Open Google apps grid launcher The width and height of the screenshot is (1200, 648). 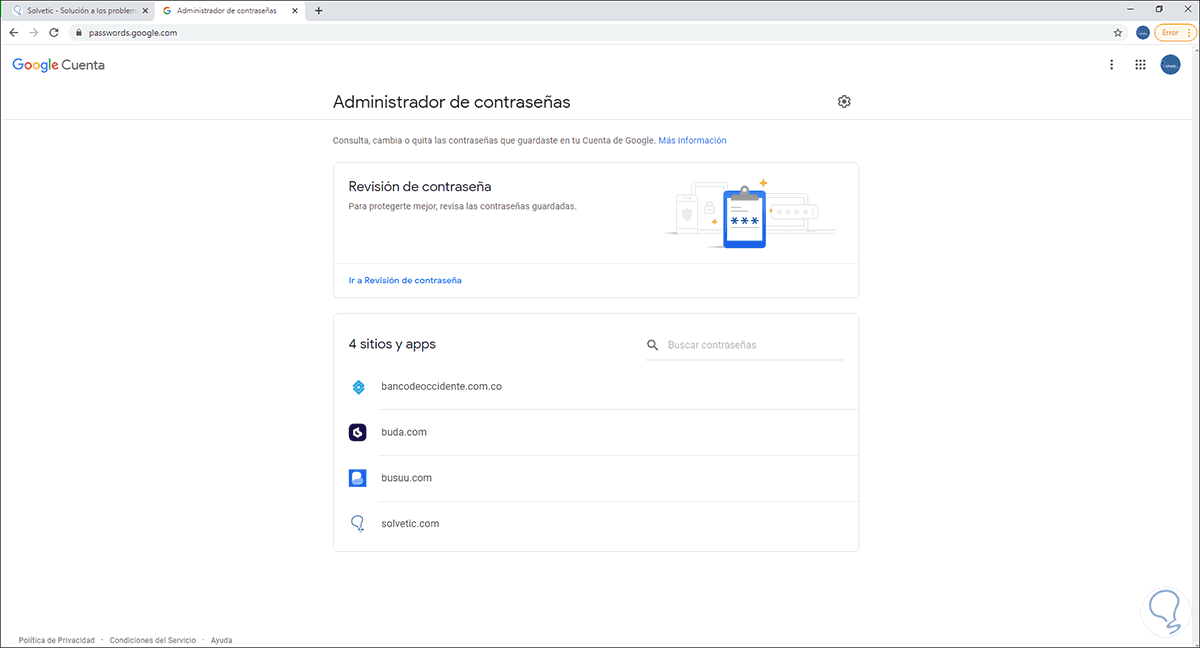pyautogui.click(x=1140, y=65)
